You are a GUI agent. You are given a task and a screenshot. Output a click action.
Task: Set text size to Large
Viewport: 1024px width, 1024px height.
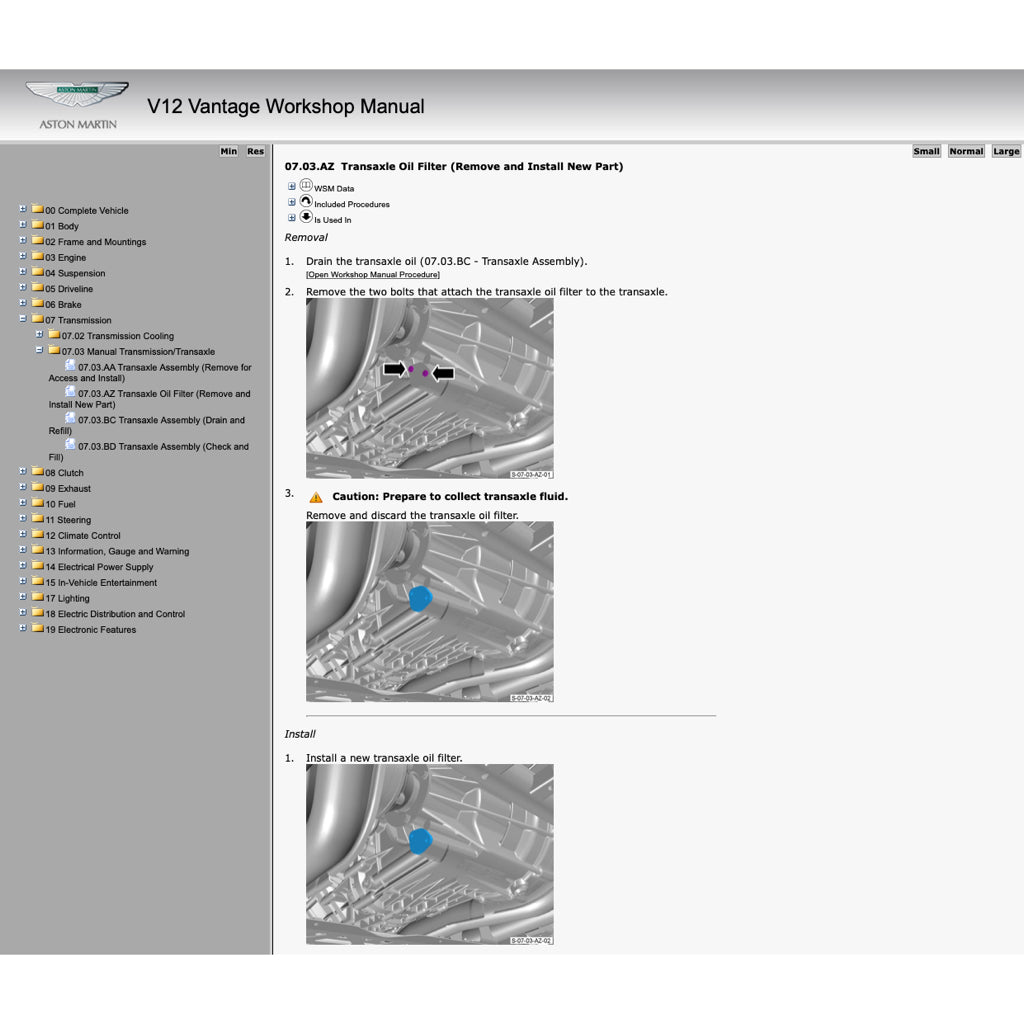(1006, 151)
